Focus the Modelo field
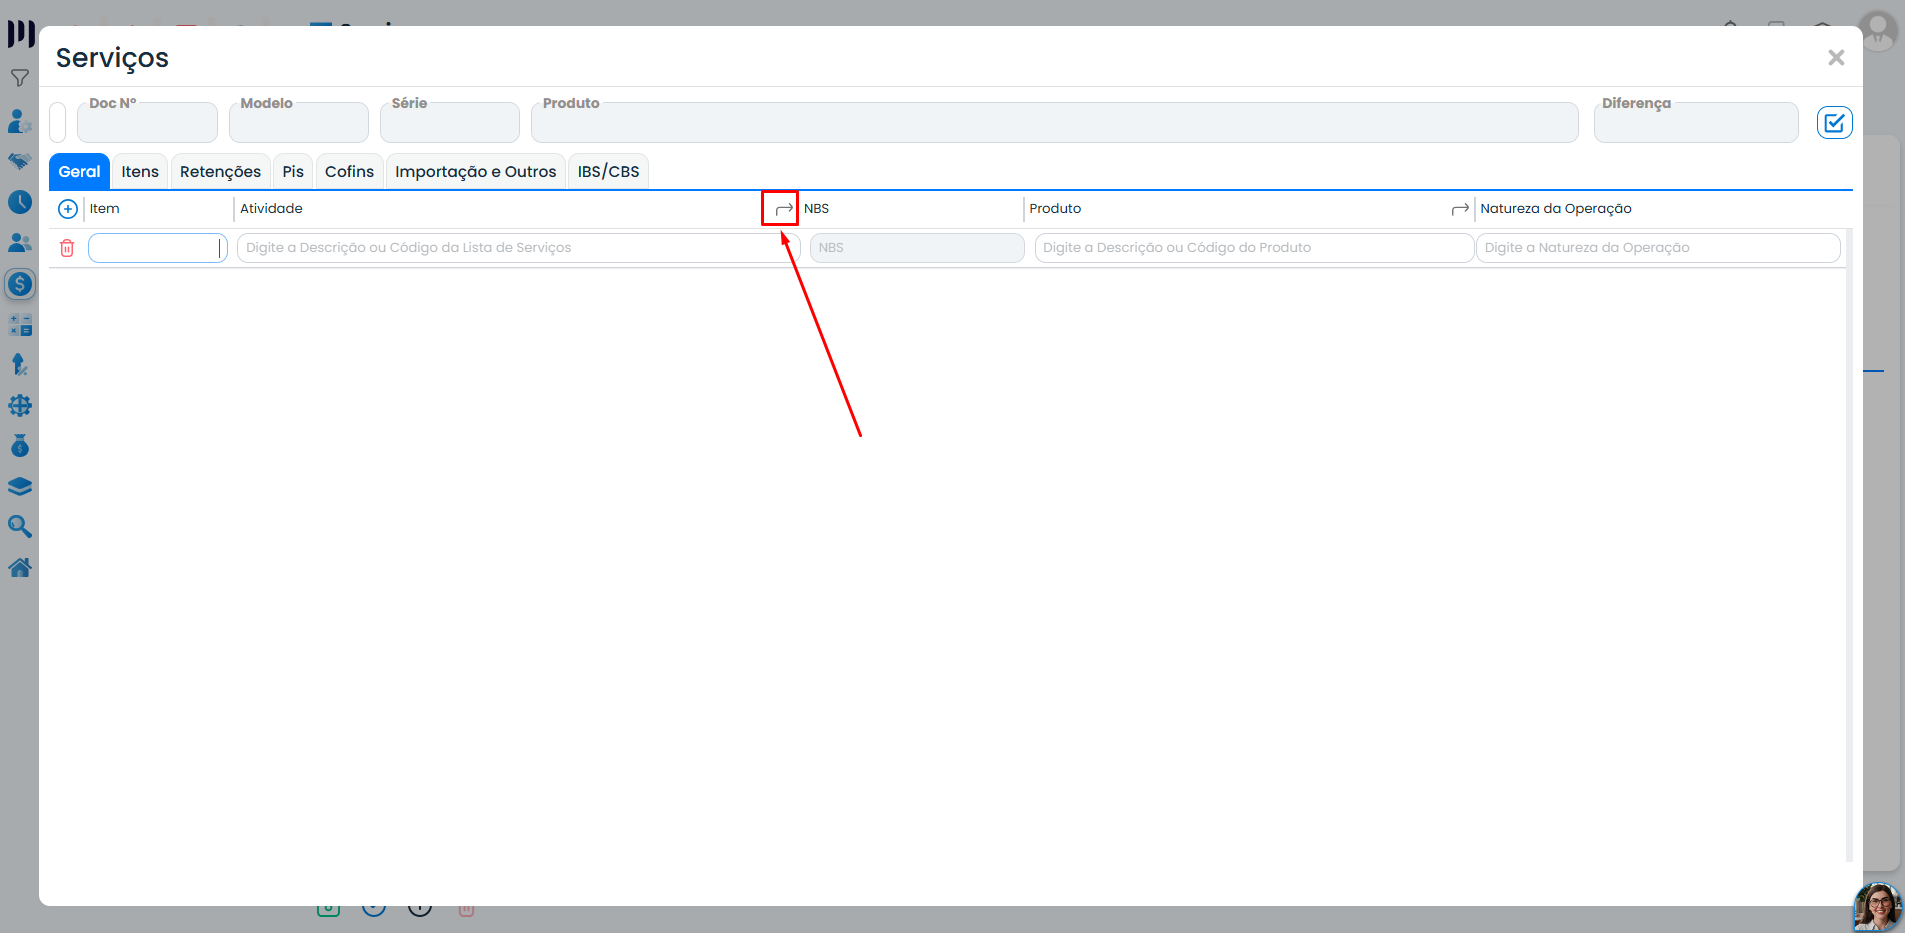Screen dimensions: 1905x933 298,122
